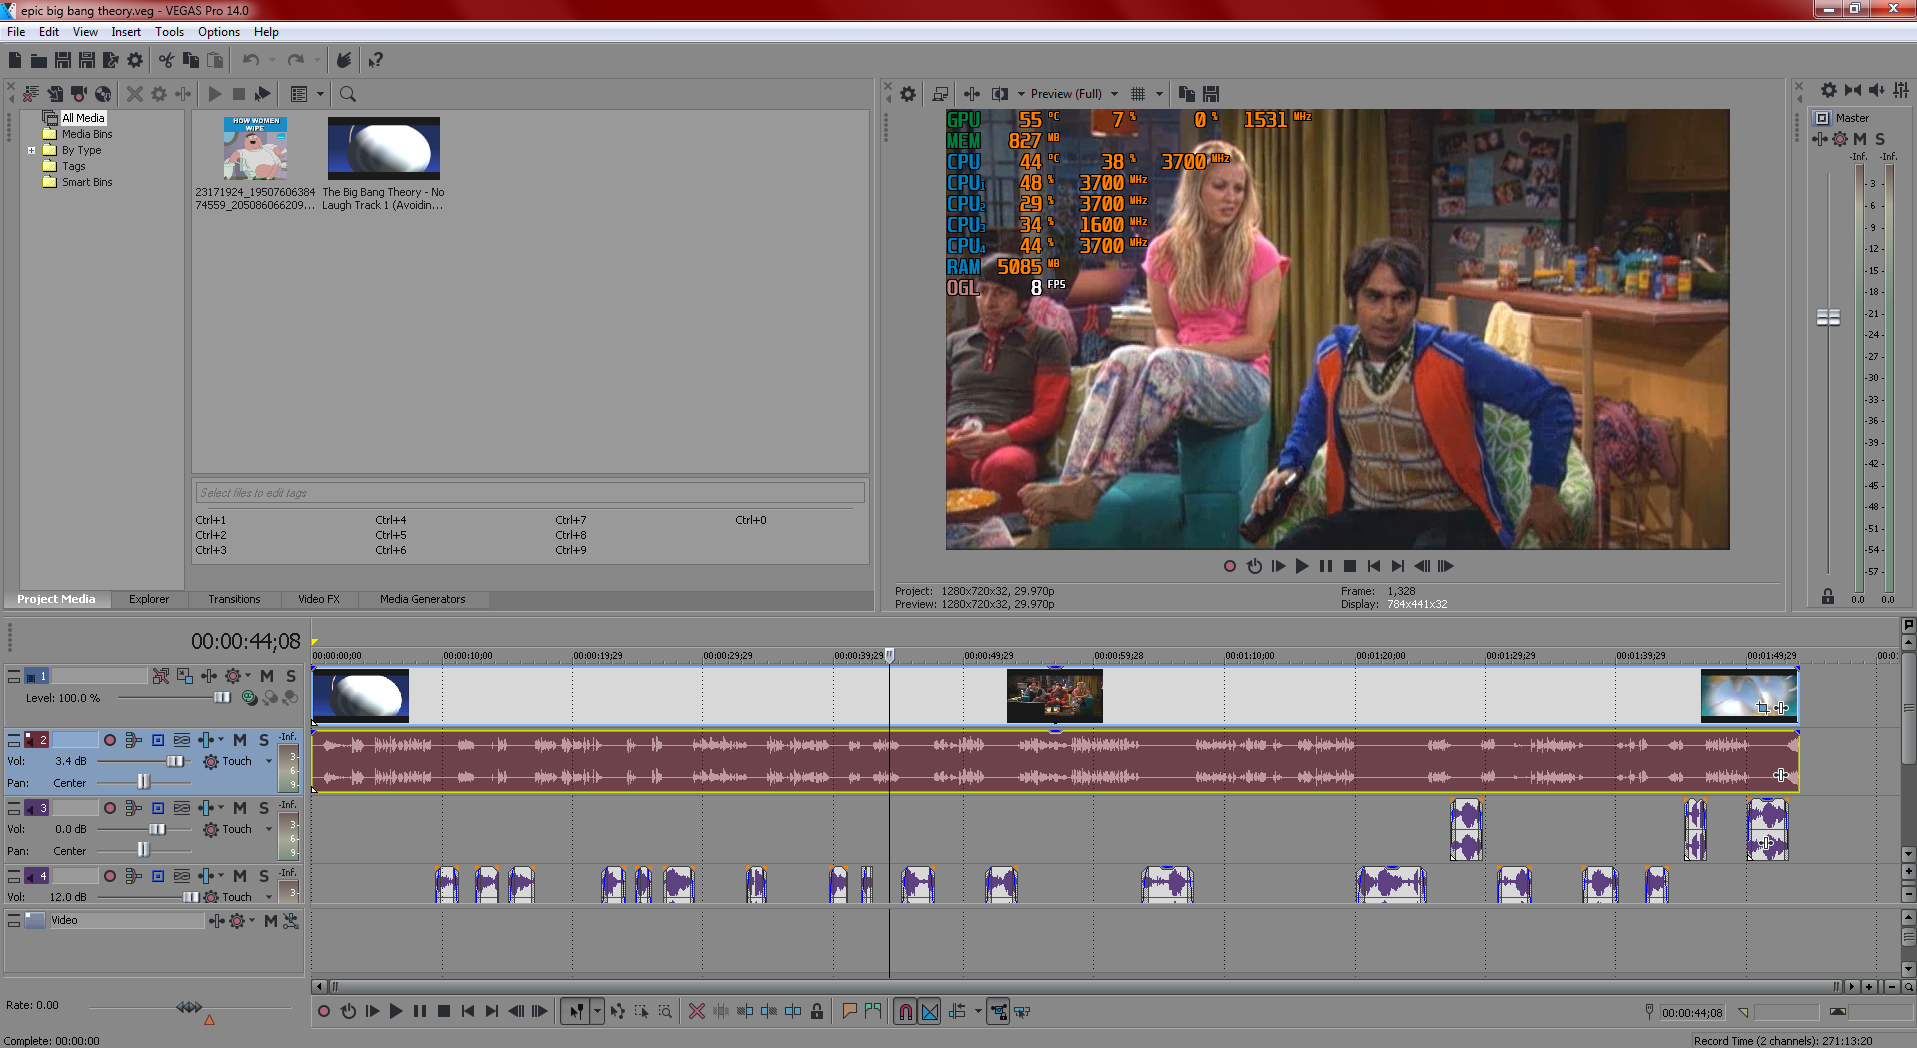Image resolution: width=1917 pixels, height=1048 pixels.
Task: Remove all unused media from project
Action: [31, 94]
